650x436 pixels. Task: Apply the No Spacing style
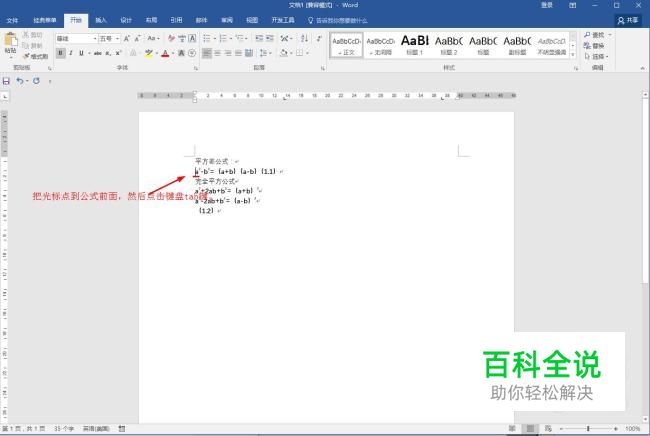click(x=381, y=45)
